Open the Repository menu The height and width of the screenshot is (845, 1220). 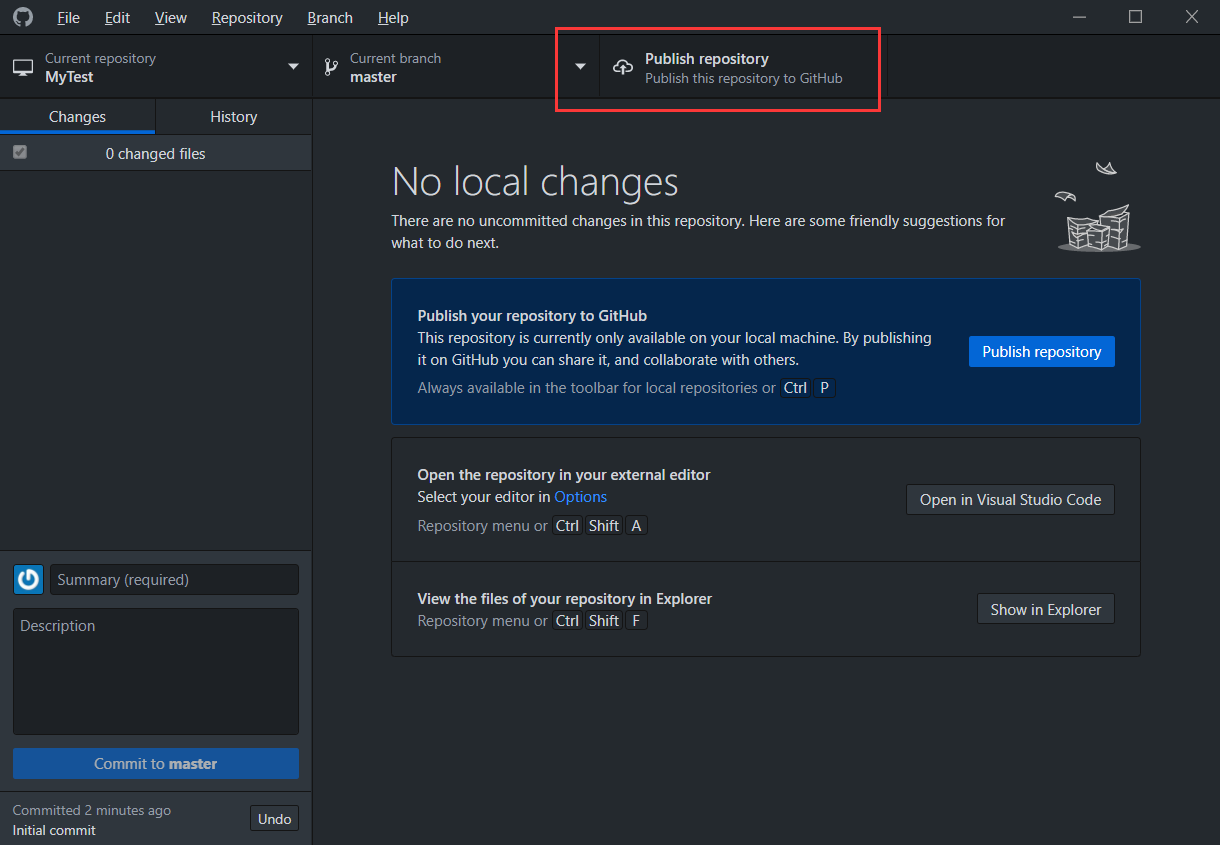[x=247, y=18]
